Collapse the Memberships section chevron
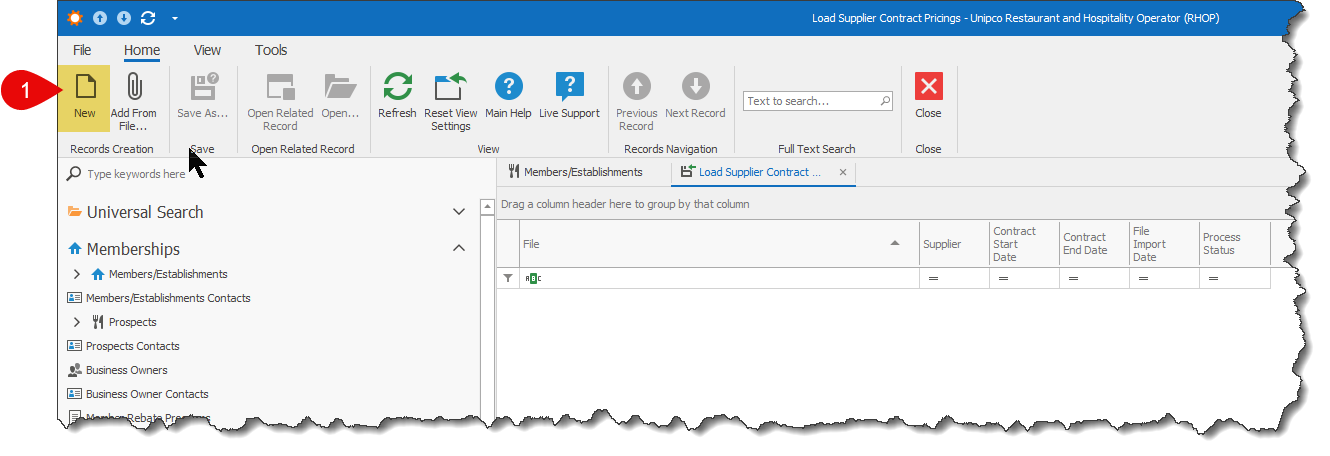This screenshot has height=456, width=1330. 459,248
